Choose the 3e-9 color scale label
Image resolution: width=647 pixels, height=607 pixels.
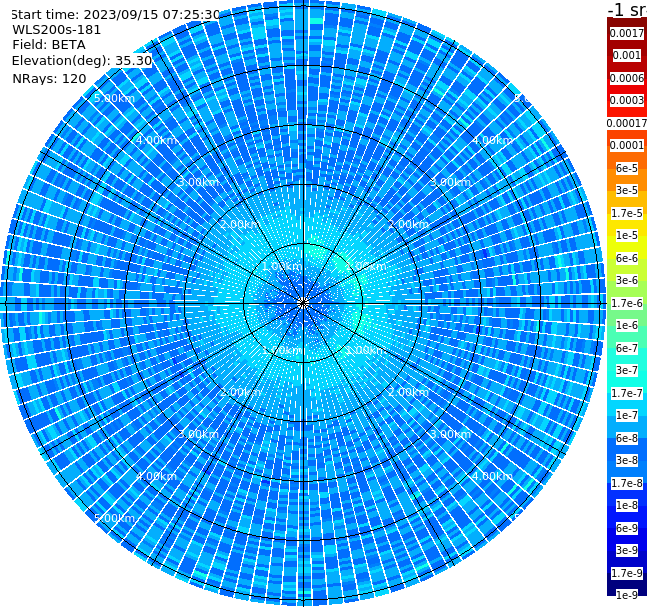click(627, 550)
